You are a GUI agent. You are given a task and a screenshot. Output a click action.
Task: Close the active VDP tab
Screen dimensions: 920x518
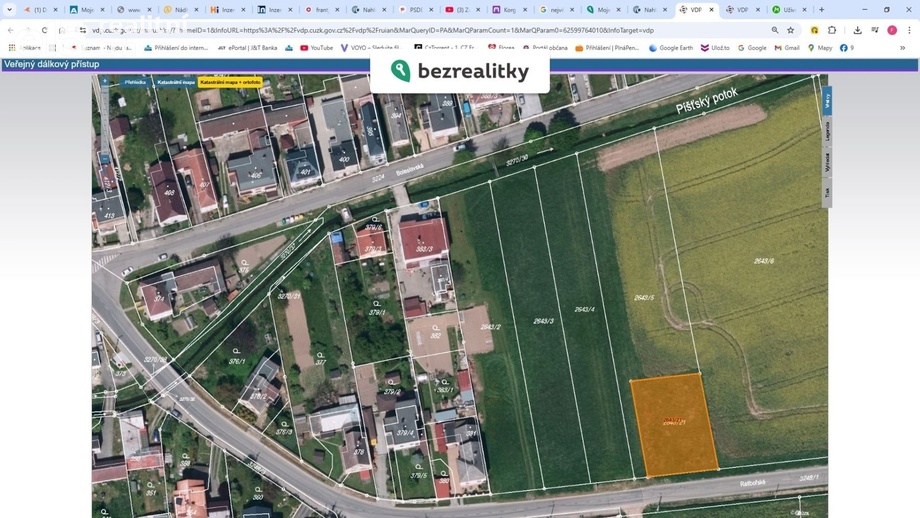pos(711,10)
